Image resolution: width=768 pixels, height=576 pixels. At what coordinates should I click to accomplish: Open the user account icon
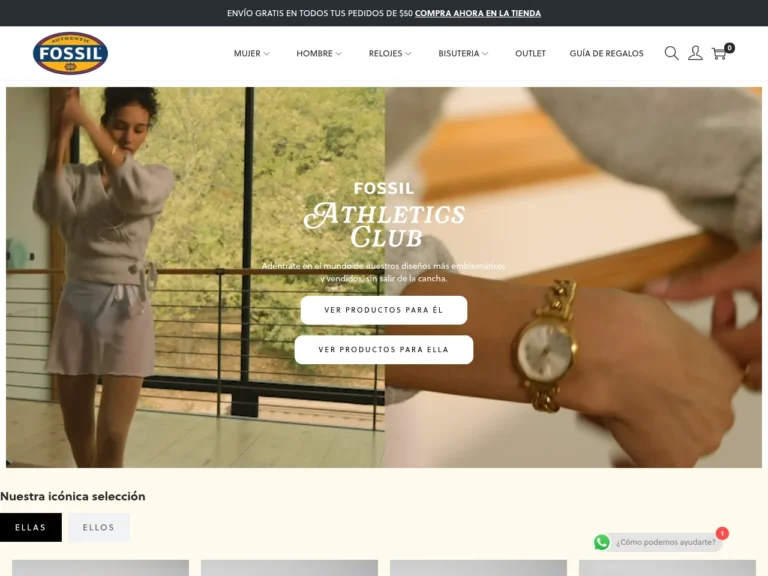point(695,53)
